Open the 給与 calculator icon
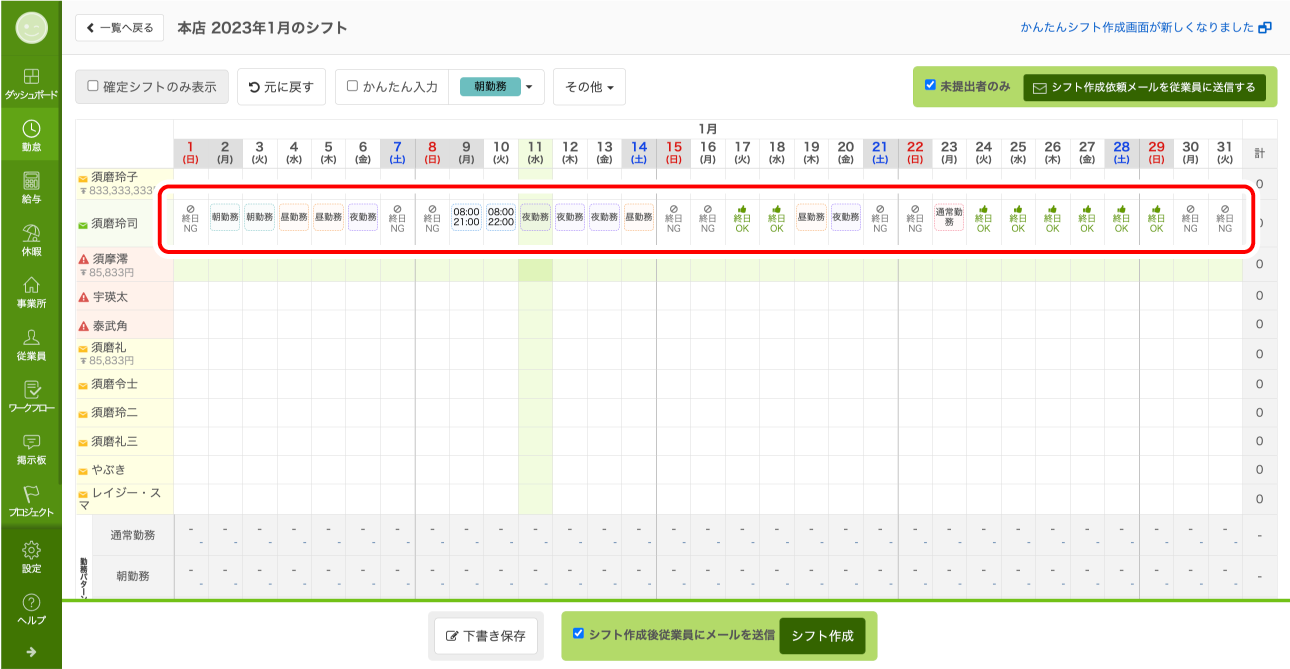This screenshot has height=669, width=1290. tap(31, 182)
